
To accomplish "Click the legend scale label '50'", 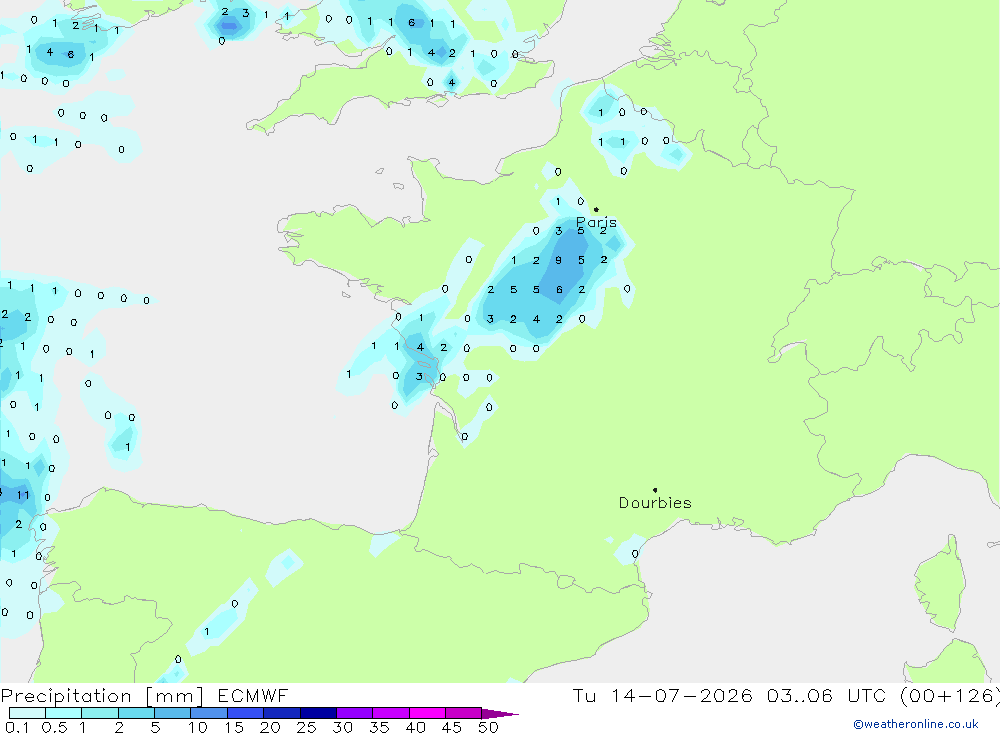I will point(488,727).
